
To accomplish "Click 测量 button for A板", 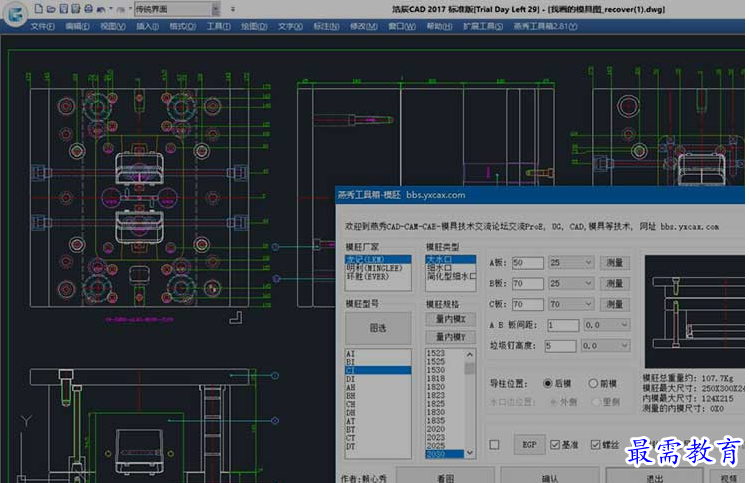I will (x=615, y=263).
